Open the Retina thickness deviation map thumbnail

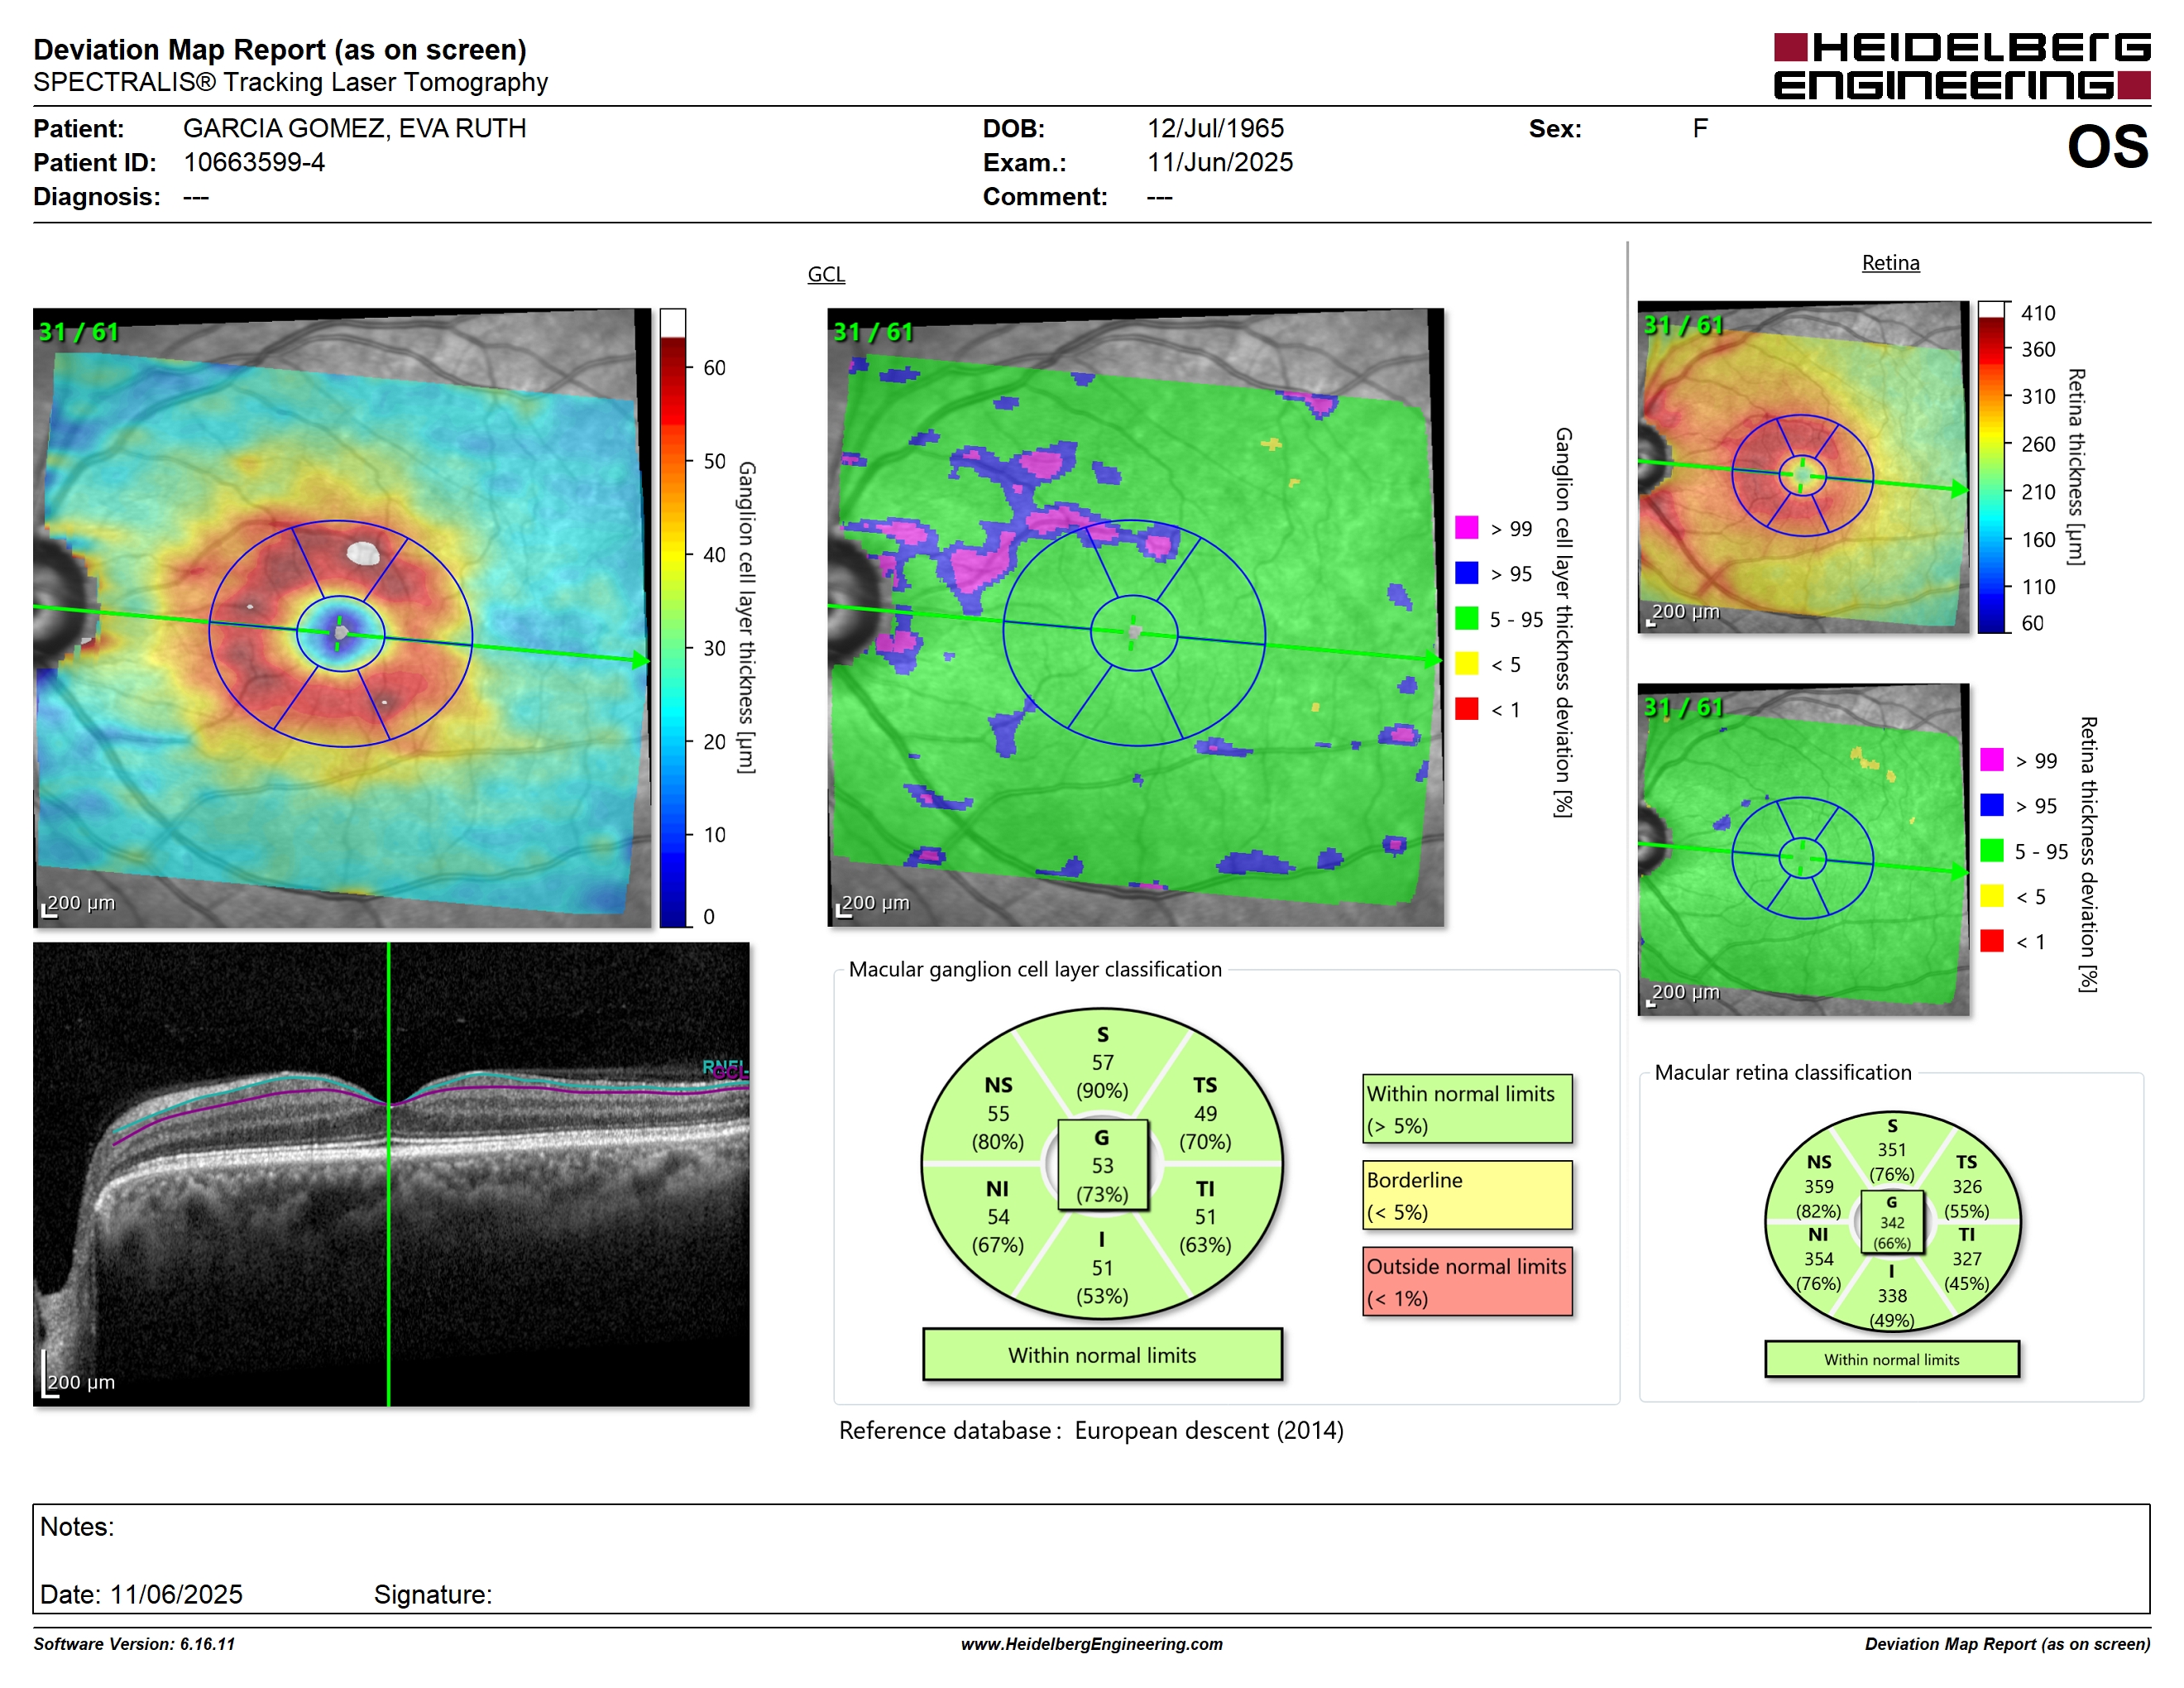coord(1803,849)
